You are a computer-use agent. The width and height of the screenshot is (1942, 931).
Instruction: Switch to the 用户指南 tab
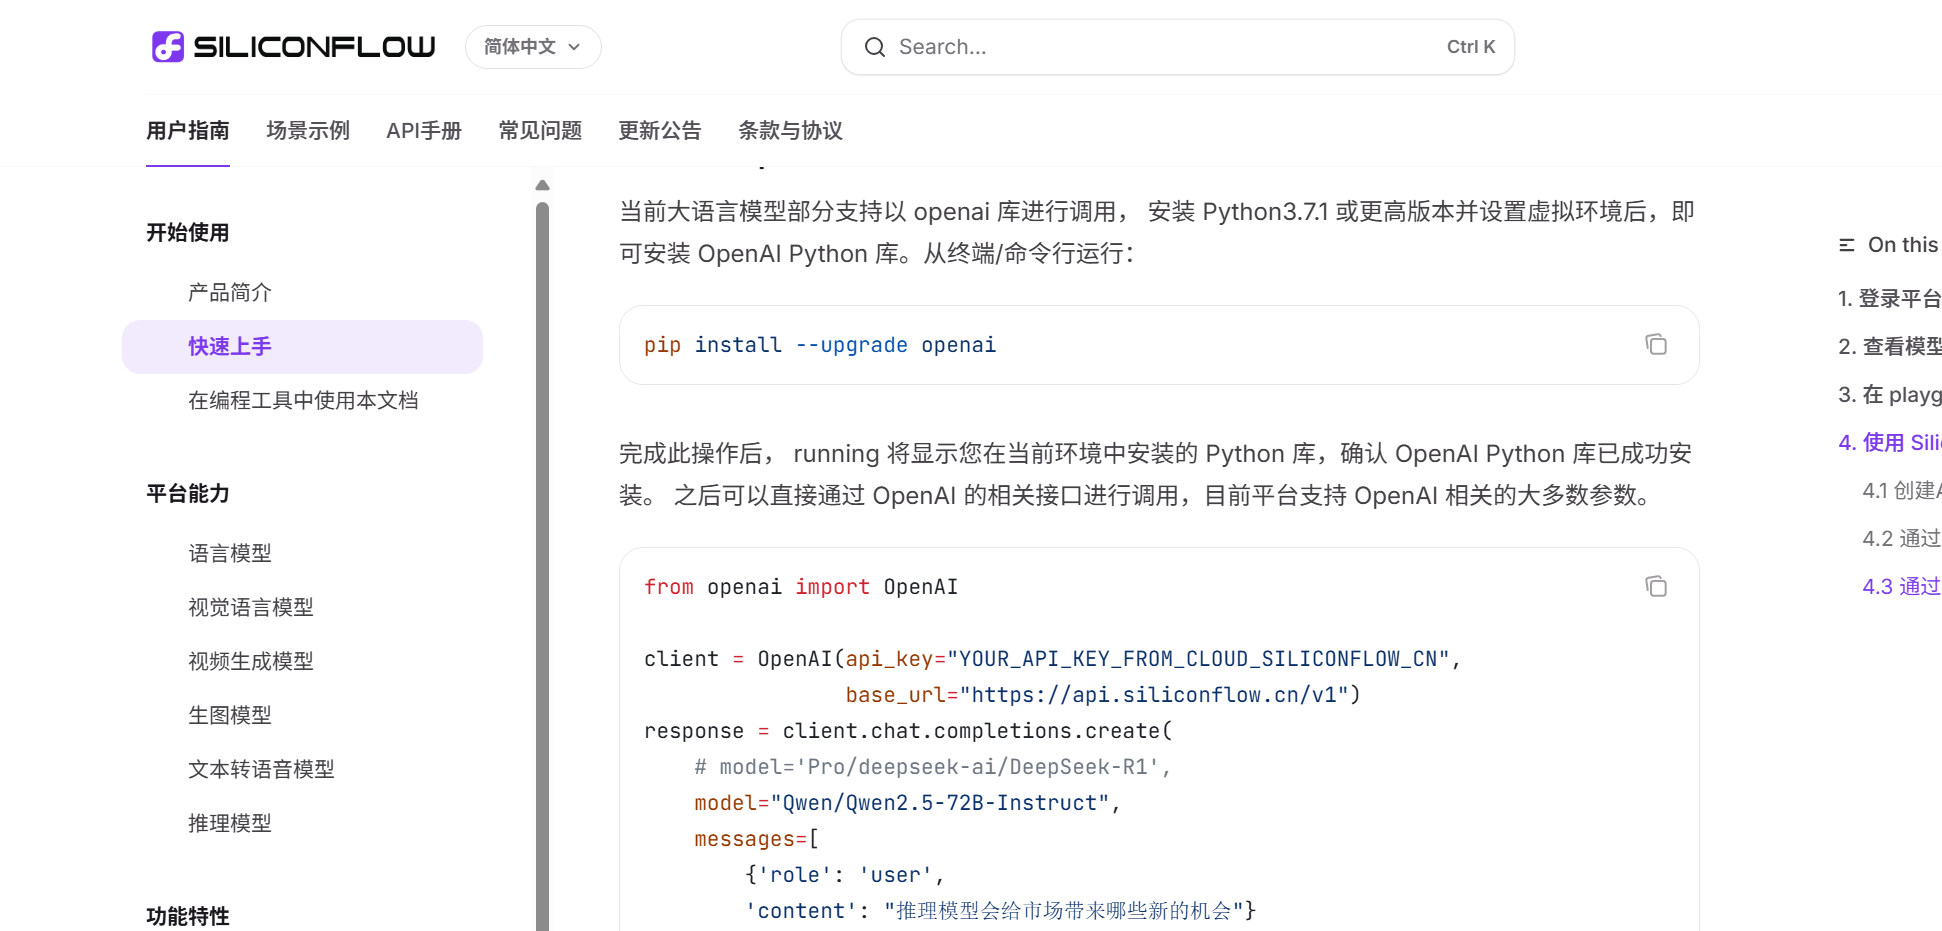[x=188, y=131]
